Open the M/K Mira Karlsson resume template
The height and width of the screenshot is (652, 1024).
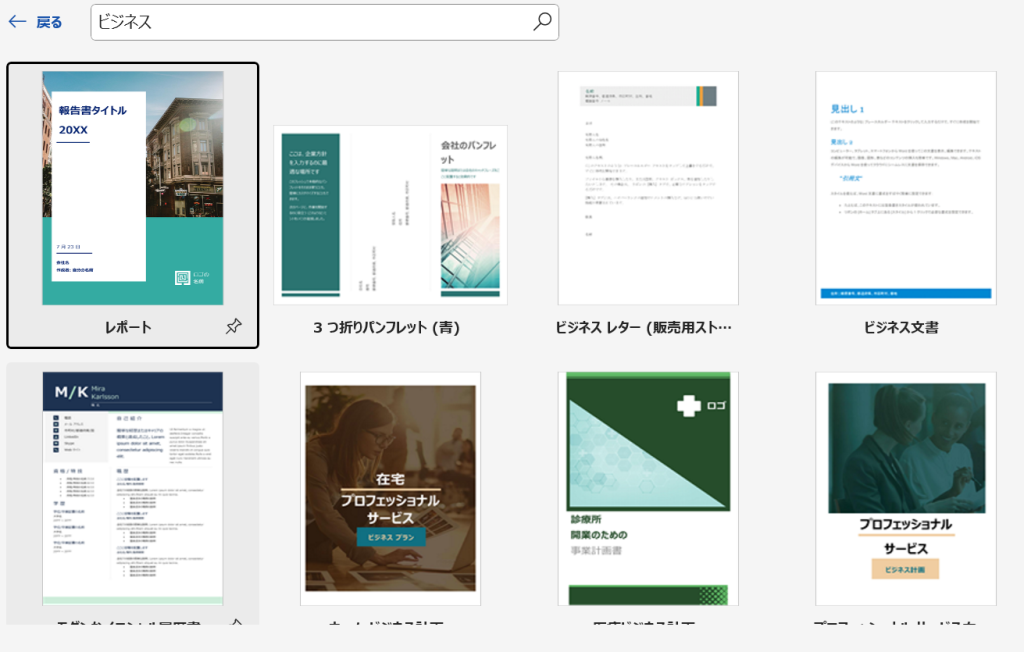click(x=132, y=488)
